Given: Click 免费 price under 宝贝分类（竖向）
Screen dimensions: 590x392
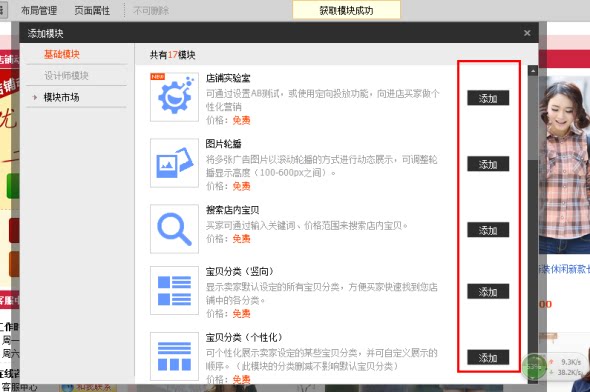Looking at the screenshot, I should tap(241, 313).
